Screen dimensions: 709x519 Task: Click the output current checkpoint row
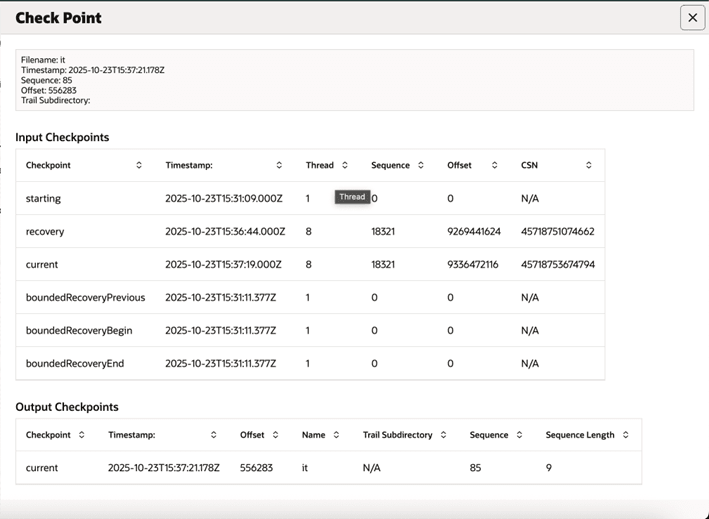click(x=42, y=467)
